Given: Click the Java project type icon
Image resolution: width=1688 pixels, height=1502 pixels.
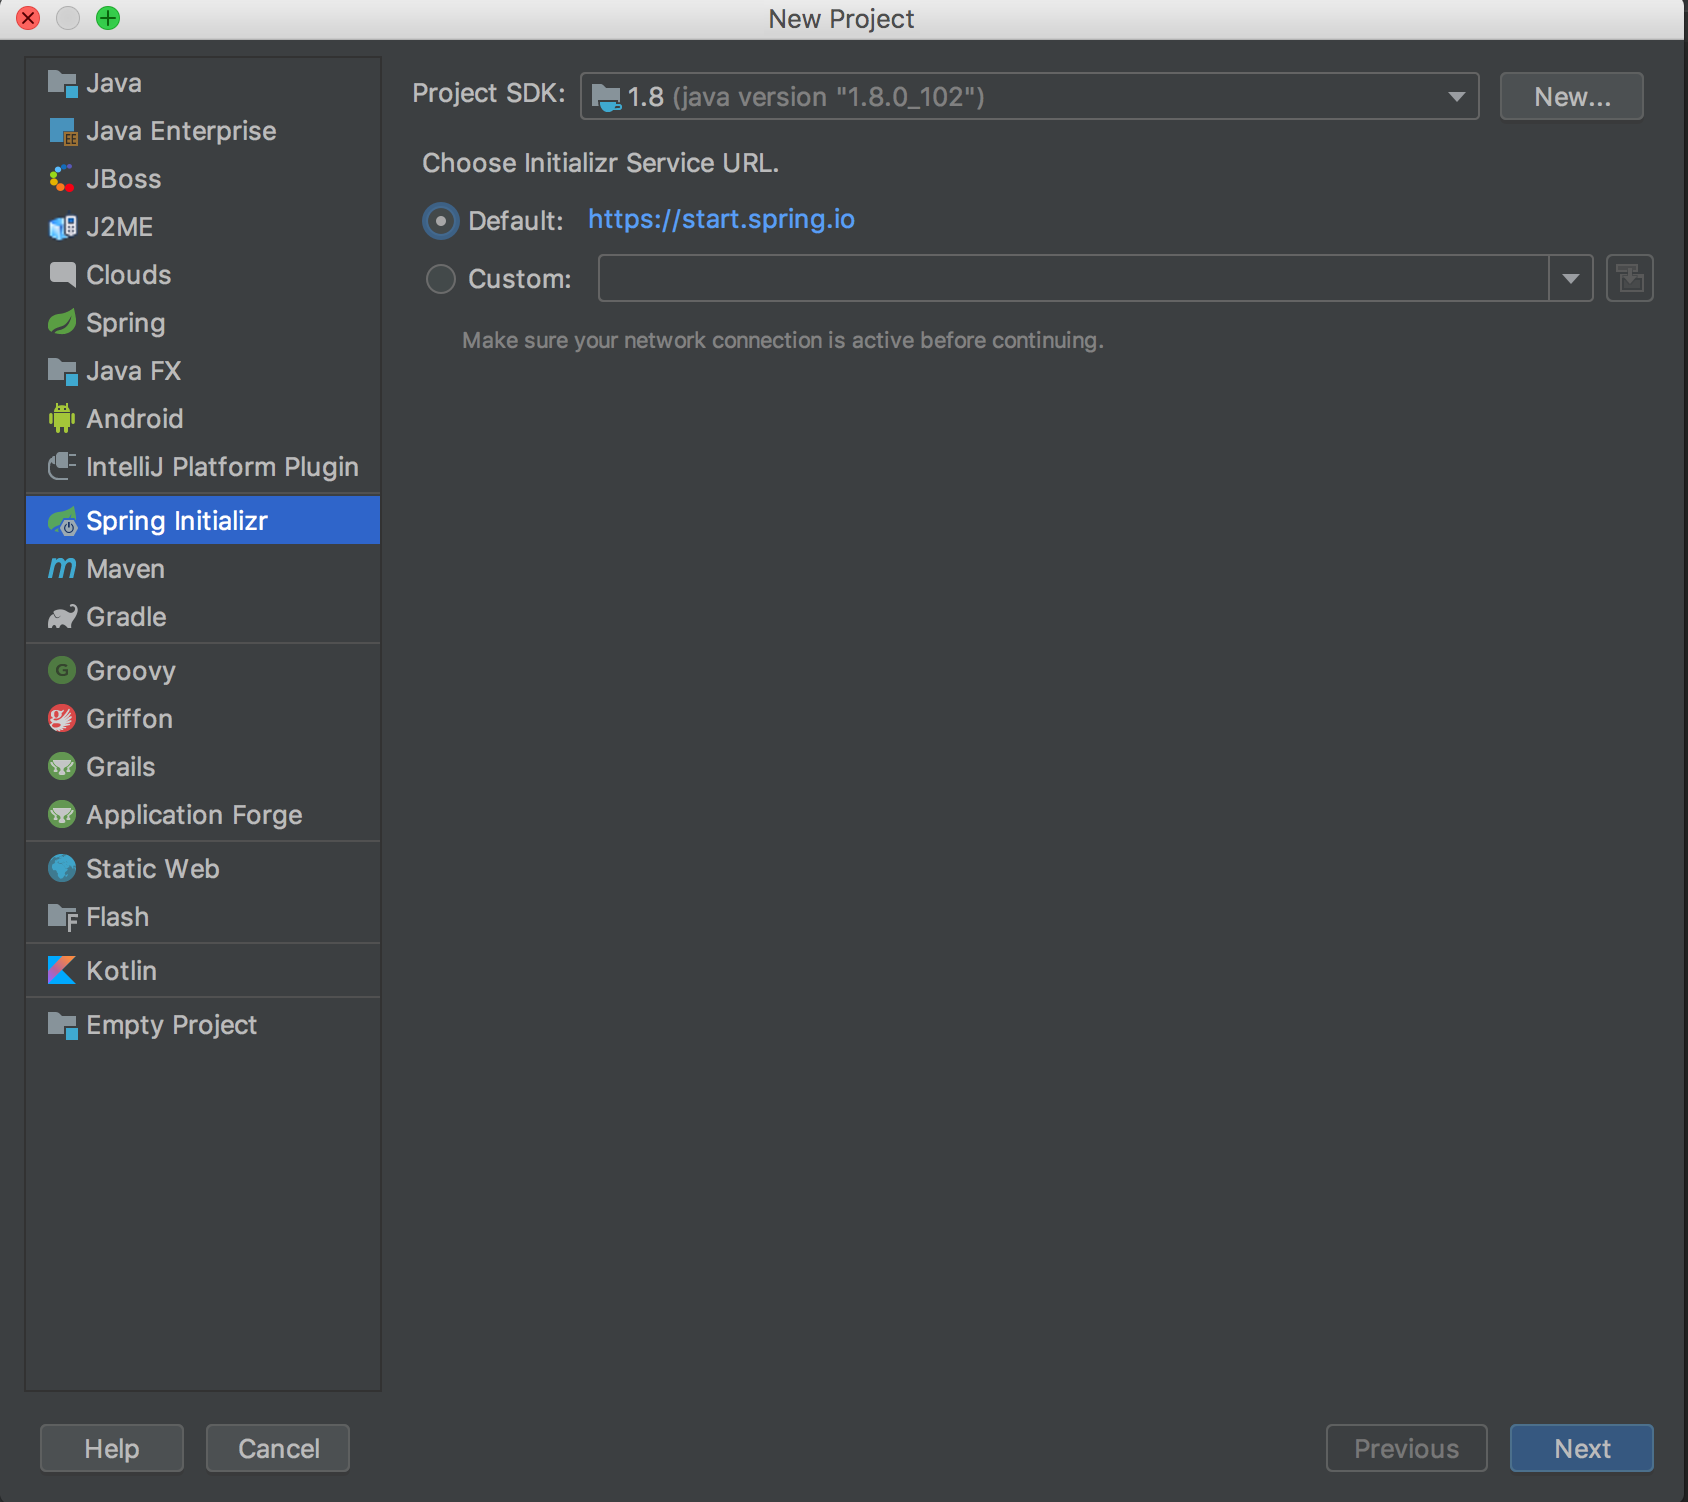Looking at the screenshot, I should click(62, 83).
